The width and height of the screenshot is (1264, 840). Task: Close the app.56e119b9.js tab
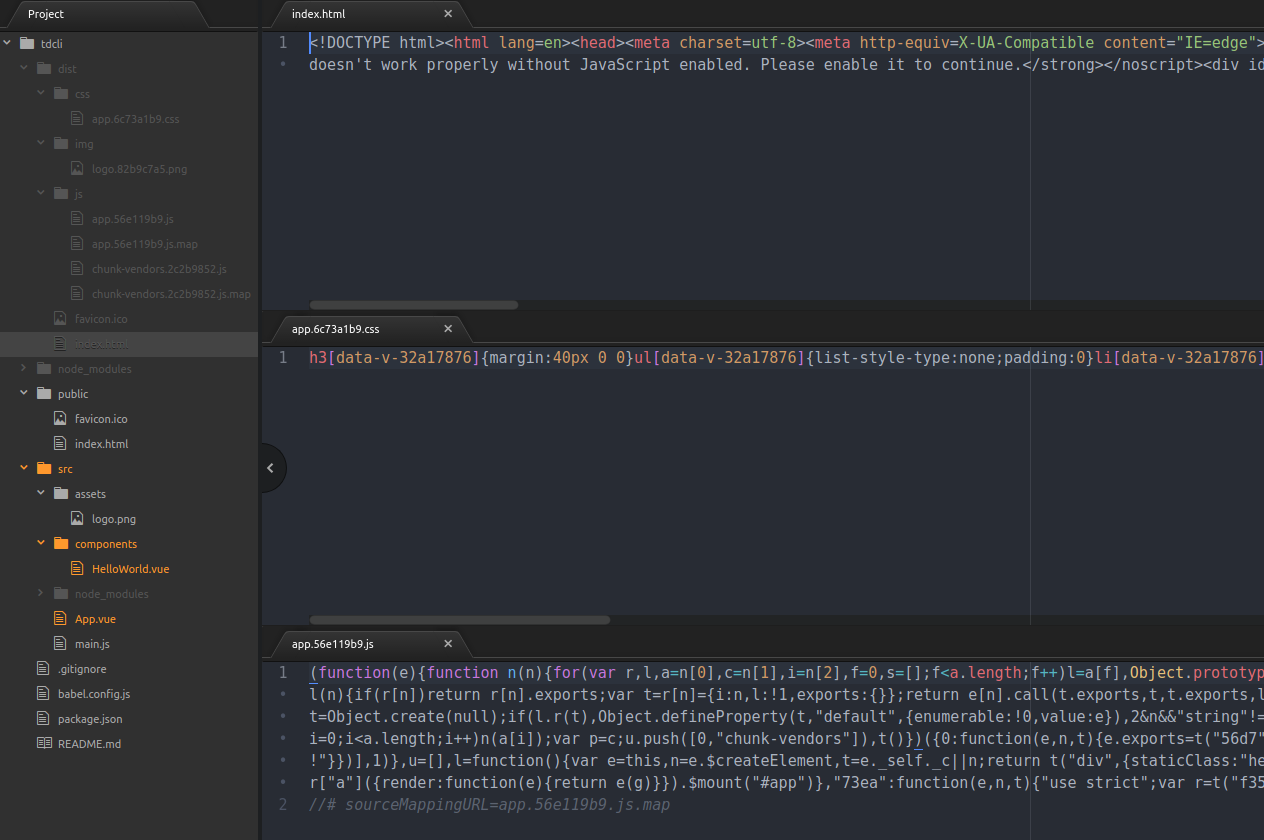[x=448, y=644]
